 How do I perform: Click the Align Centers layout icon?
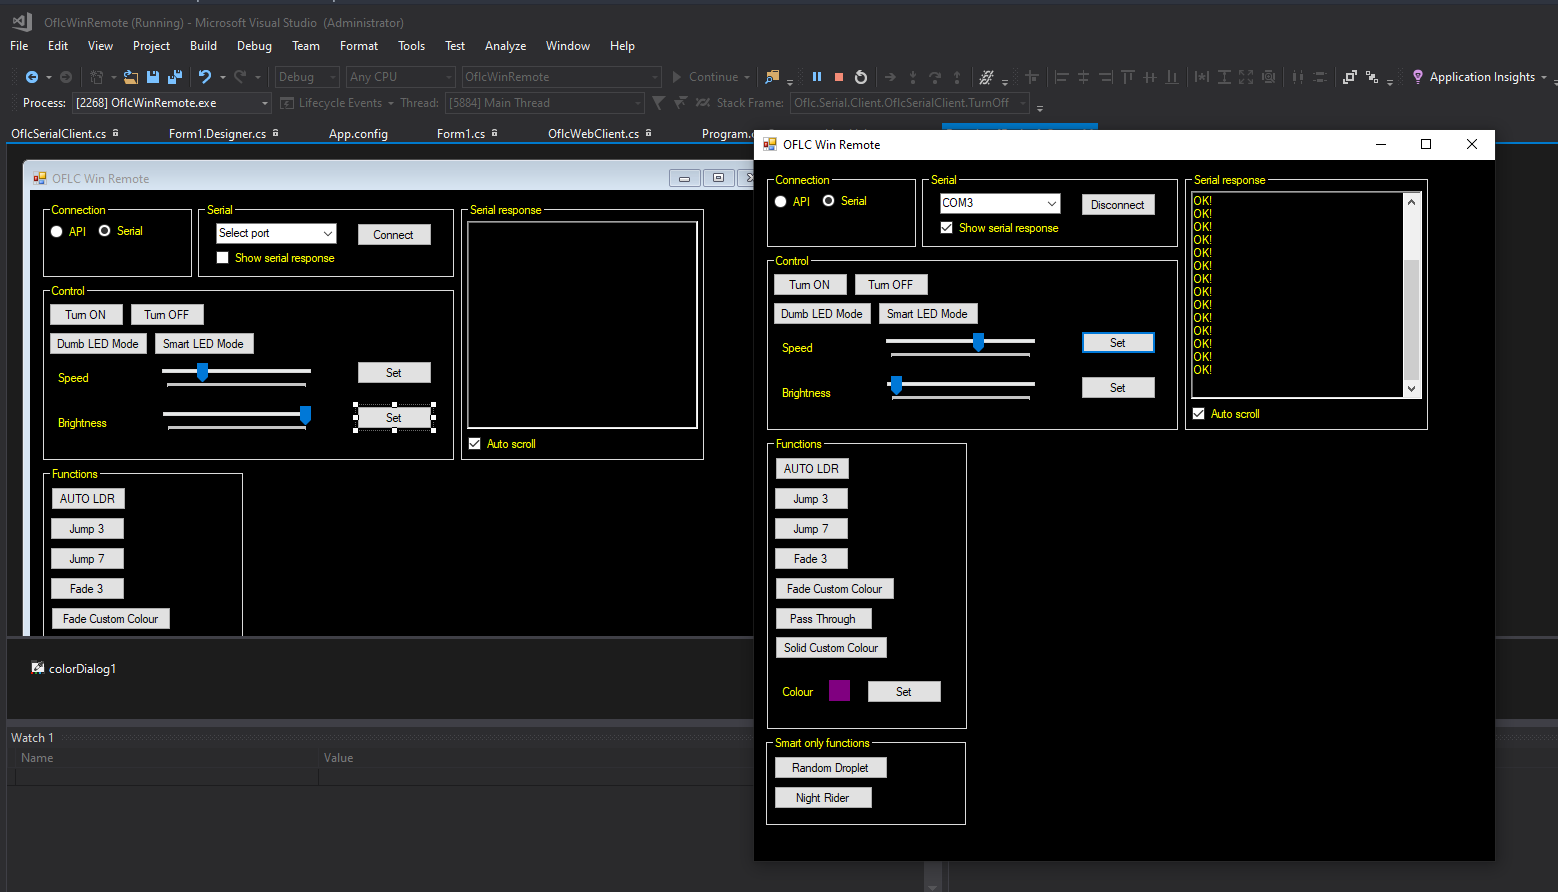(x=1084, y=77)
